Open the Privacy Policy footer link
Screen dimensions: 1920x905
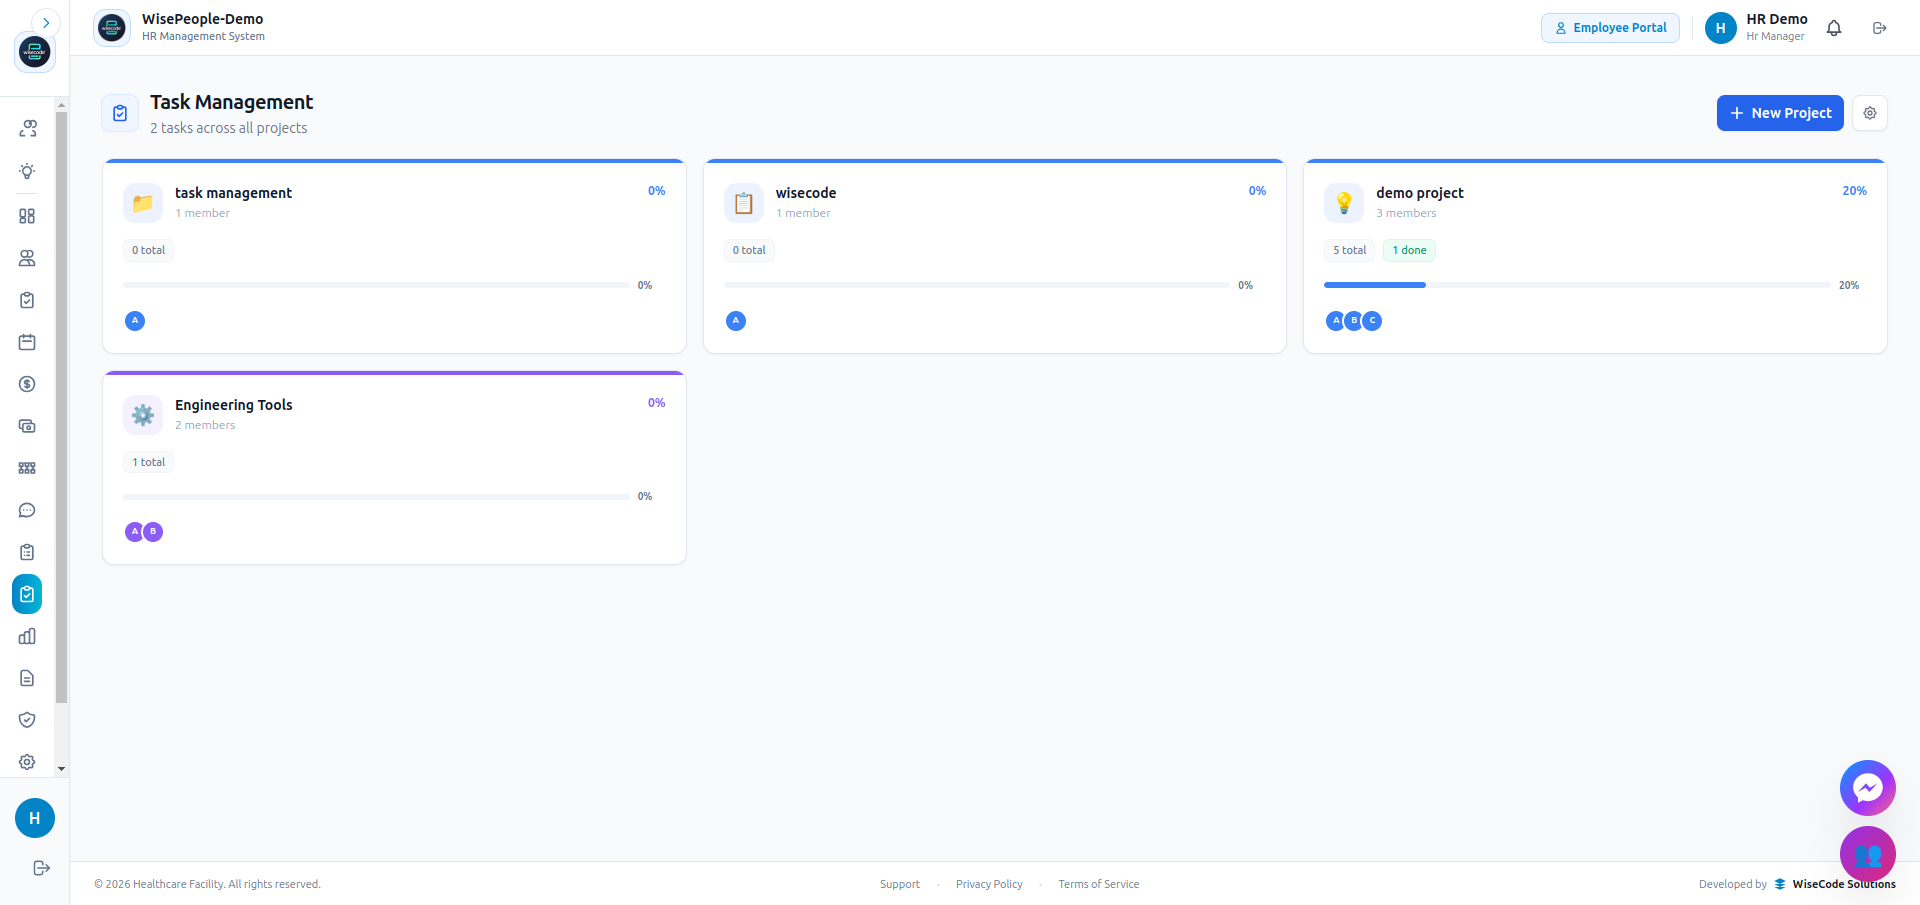pyautogui.click(x=989, y=884)
